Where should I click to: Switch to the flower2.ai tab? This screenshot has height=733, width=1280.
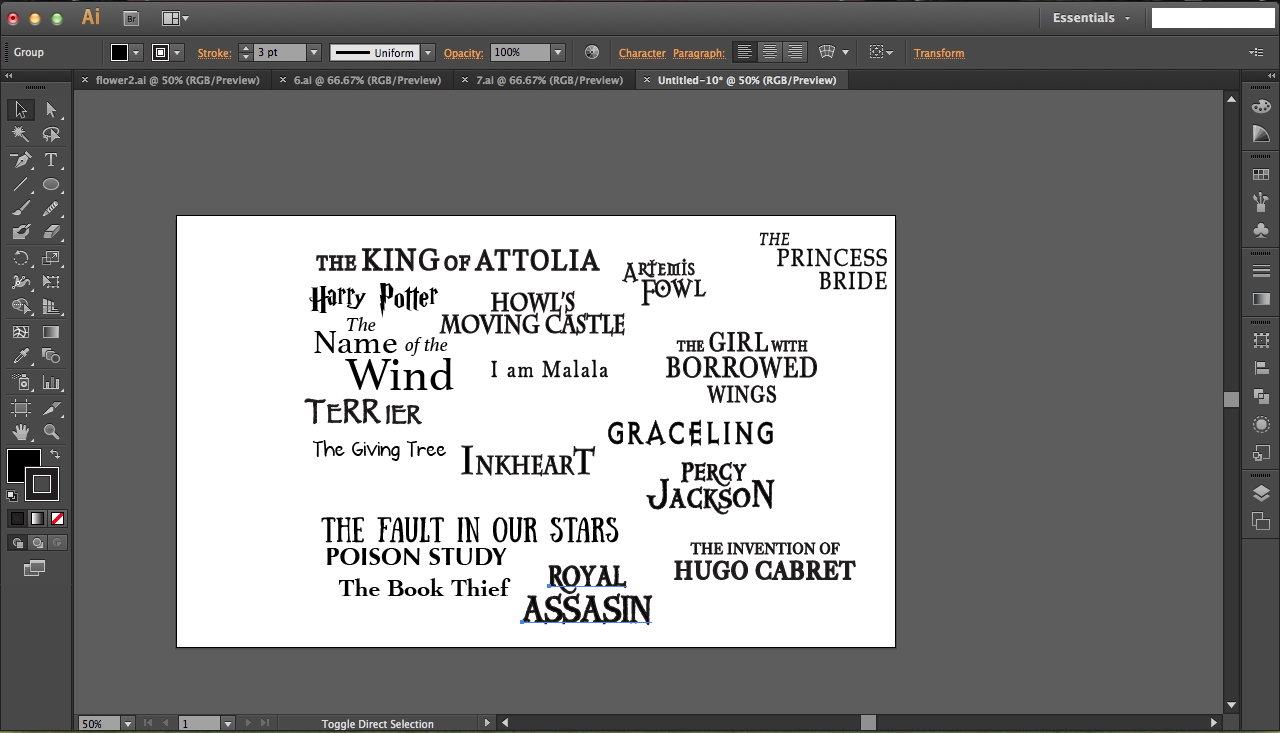point(177,80)
